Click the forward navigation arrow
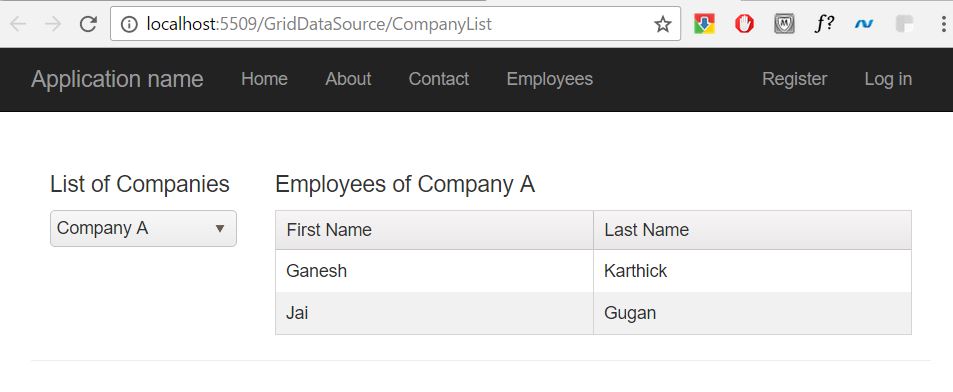953x392 pixels. 53,24
